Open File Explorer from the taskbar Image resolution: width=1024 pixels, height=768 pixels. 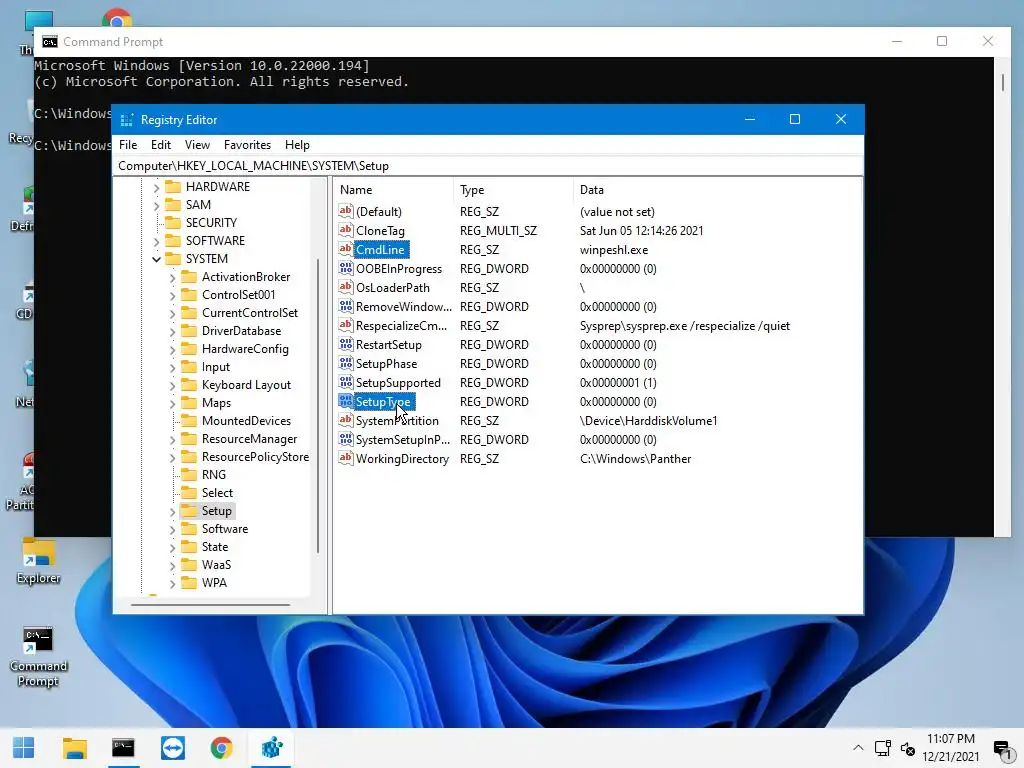[74, 748]
